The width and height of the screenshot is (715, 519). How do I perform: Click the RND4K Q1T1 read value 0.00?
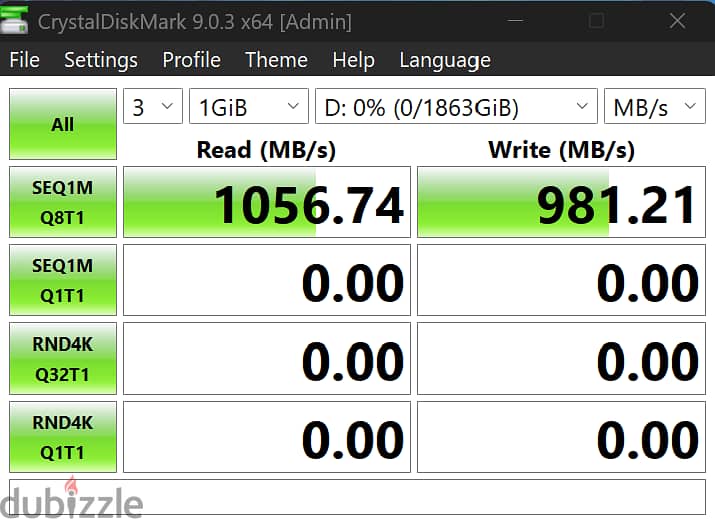pyautogui.click(x=267, y=437)
